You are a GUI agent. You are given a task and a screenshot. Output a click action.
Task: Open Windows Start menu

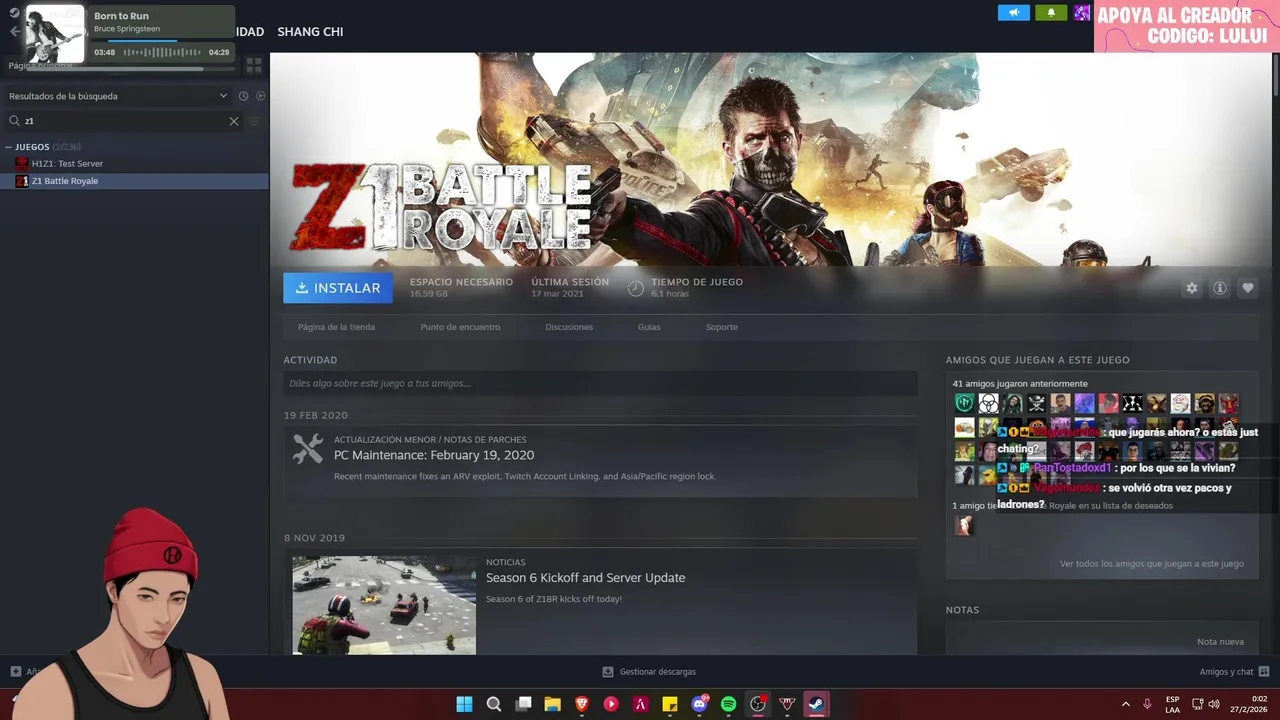coord(464,704)
